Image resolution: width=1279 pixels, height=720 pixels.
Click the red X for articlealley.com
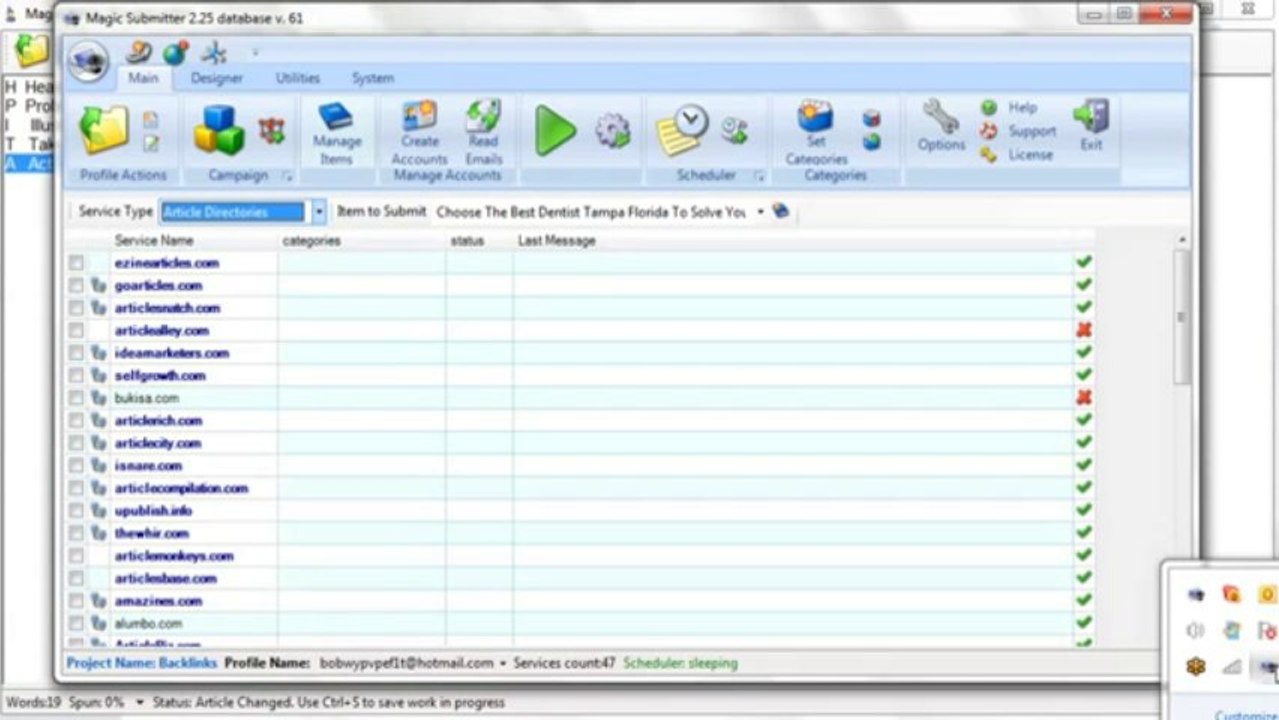point(1084,330)
